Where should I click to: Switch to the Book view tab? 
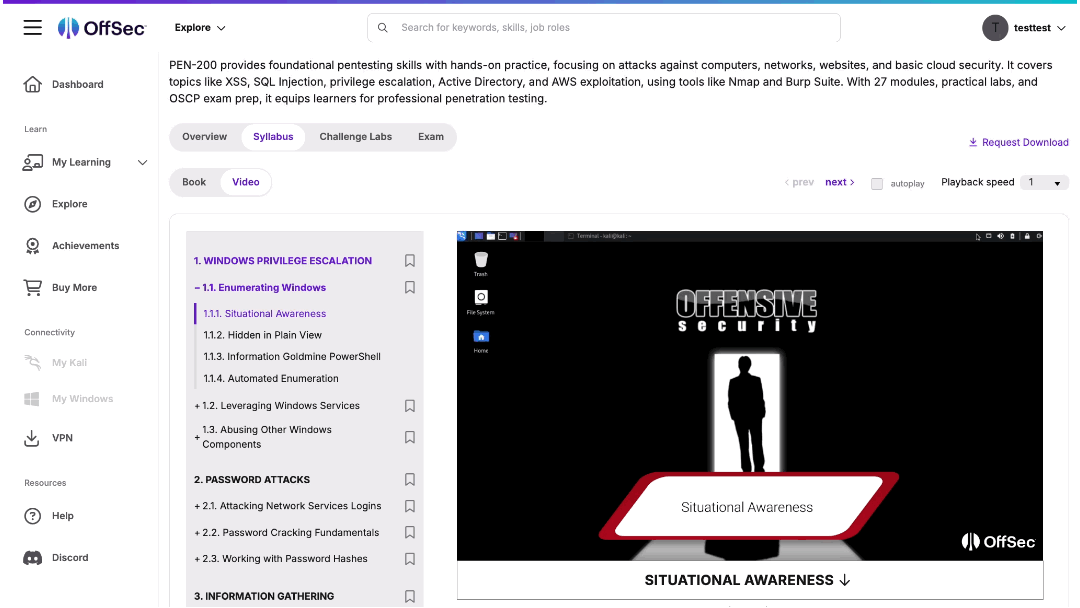194,182
